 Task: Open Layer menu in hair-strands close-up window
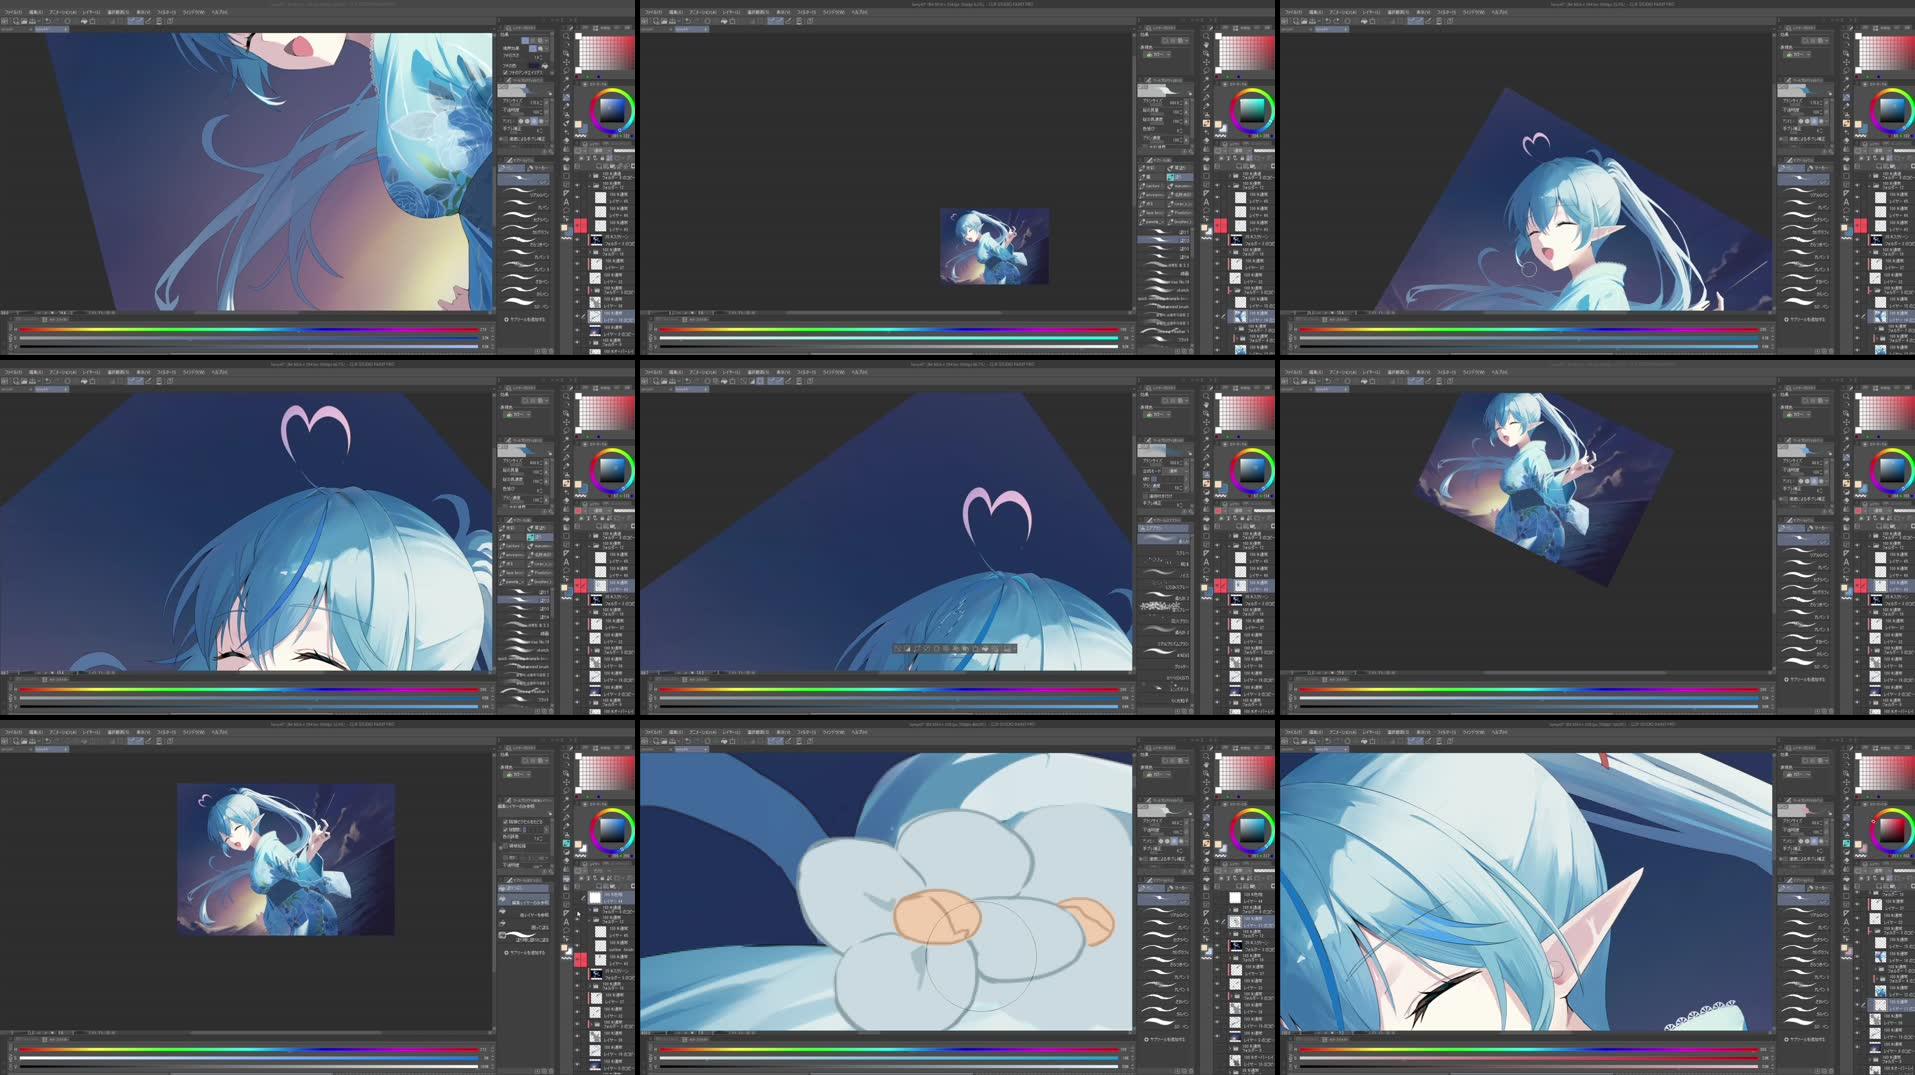[x=91, y=12]
